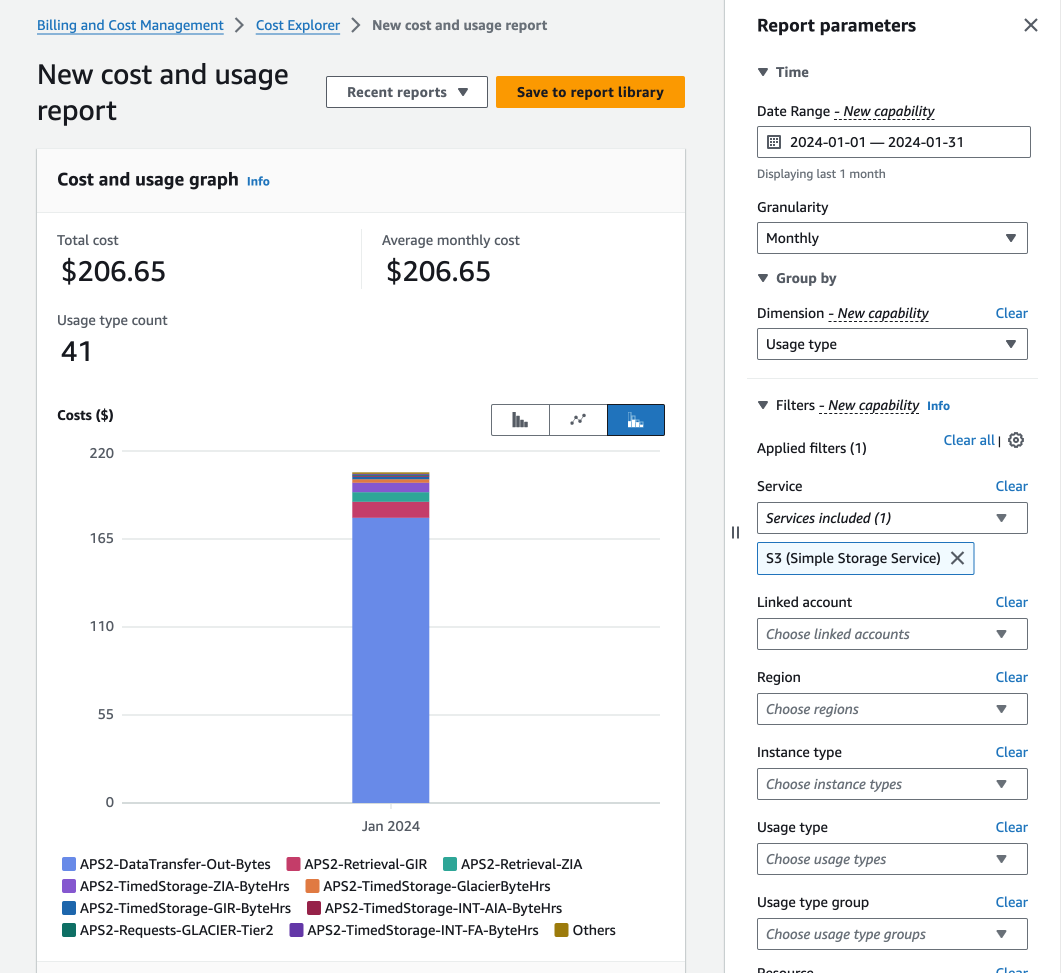Clear the Usage type filter

click(x=1011, y=828)
